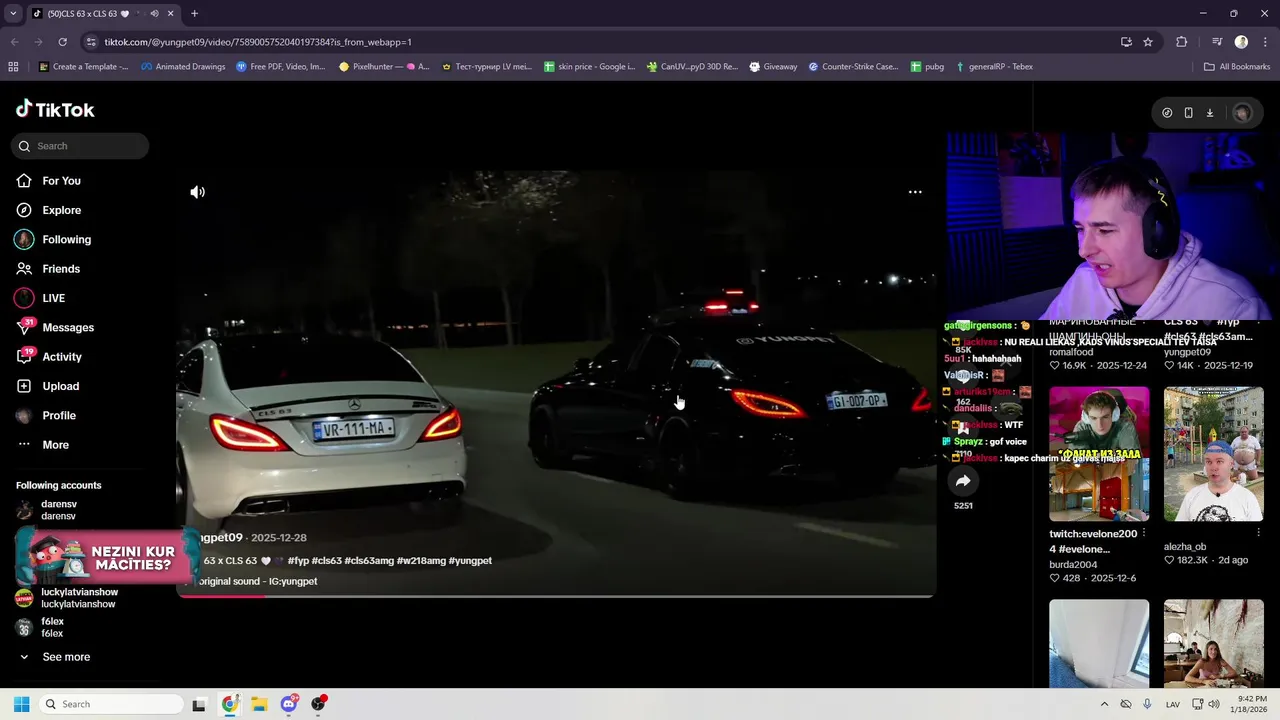This screenshot has height=720, width=1280.
Task: Open Messages in TikTok sidebar
Action: pyautogui.click(x=55, y=327)
